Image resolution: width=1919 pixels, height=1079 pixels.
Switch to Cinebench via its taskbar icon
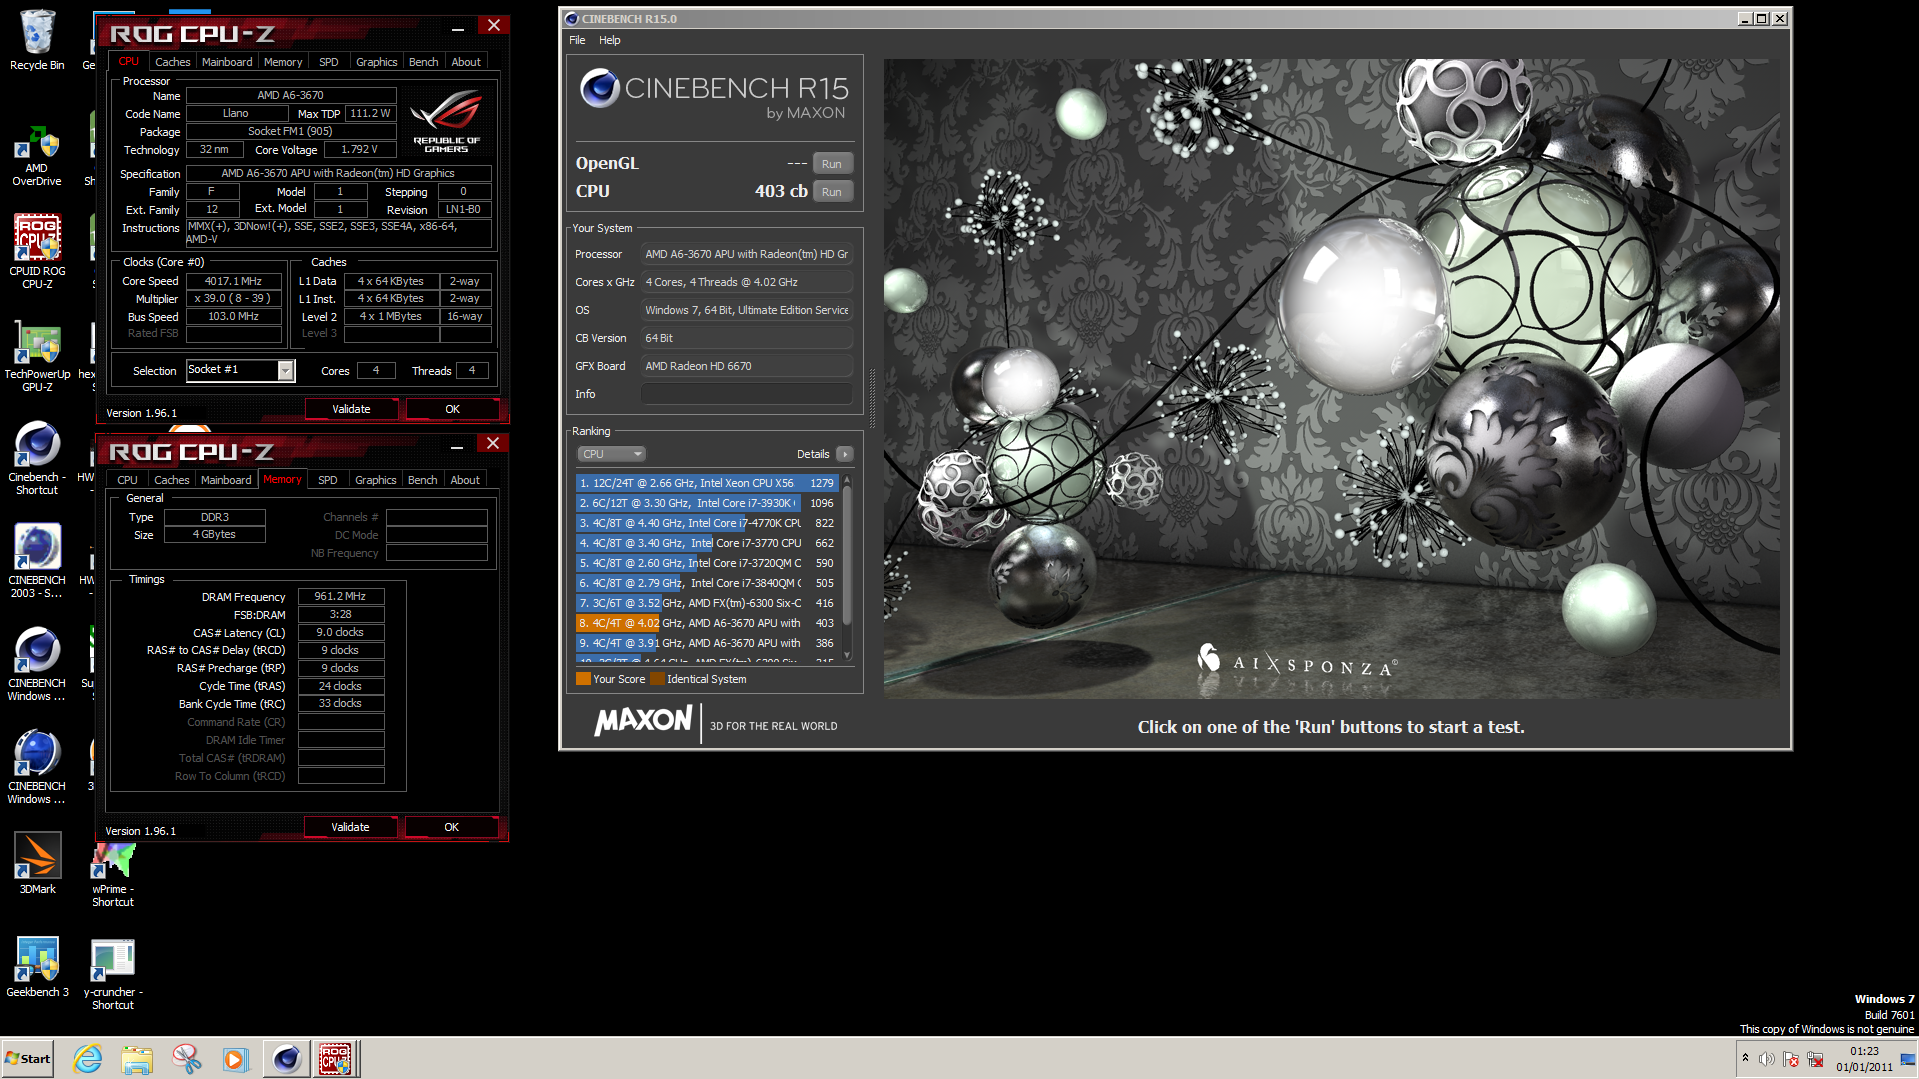(x=286, y=1058)
